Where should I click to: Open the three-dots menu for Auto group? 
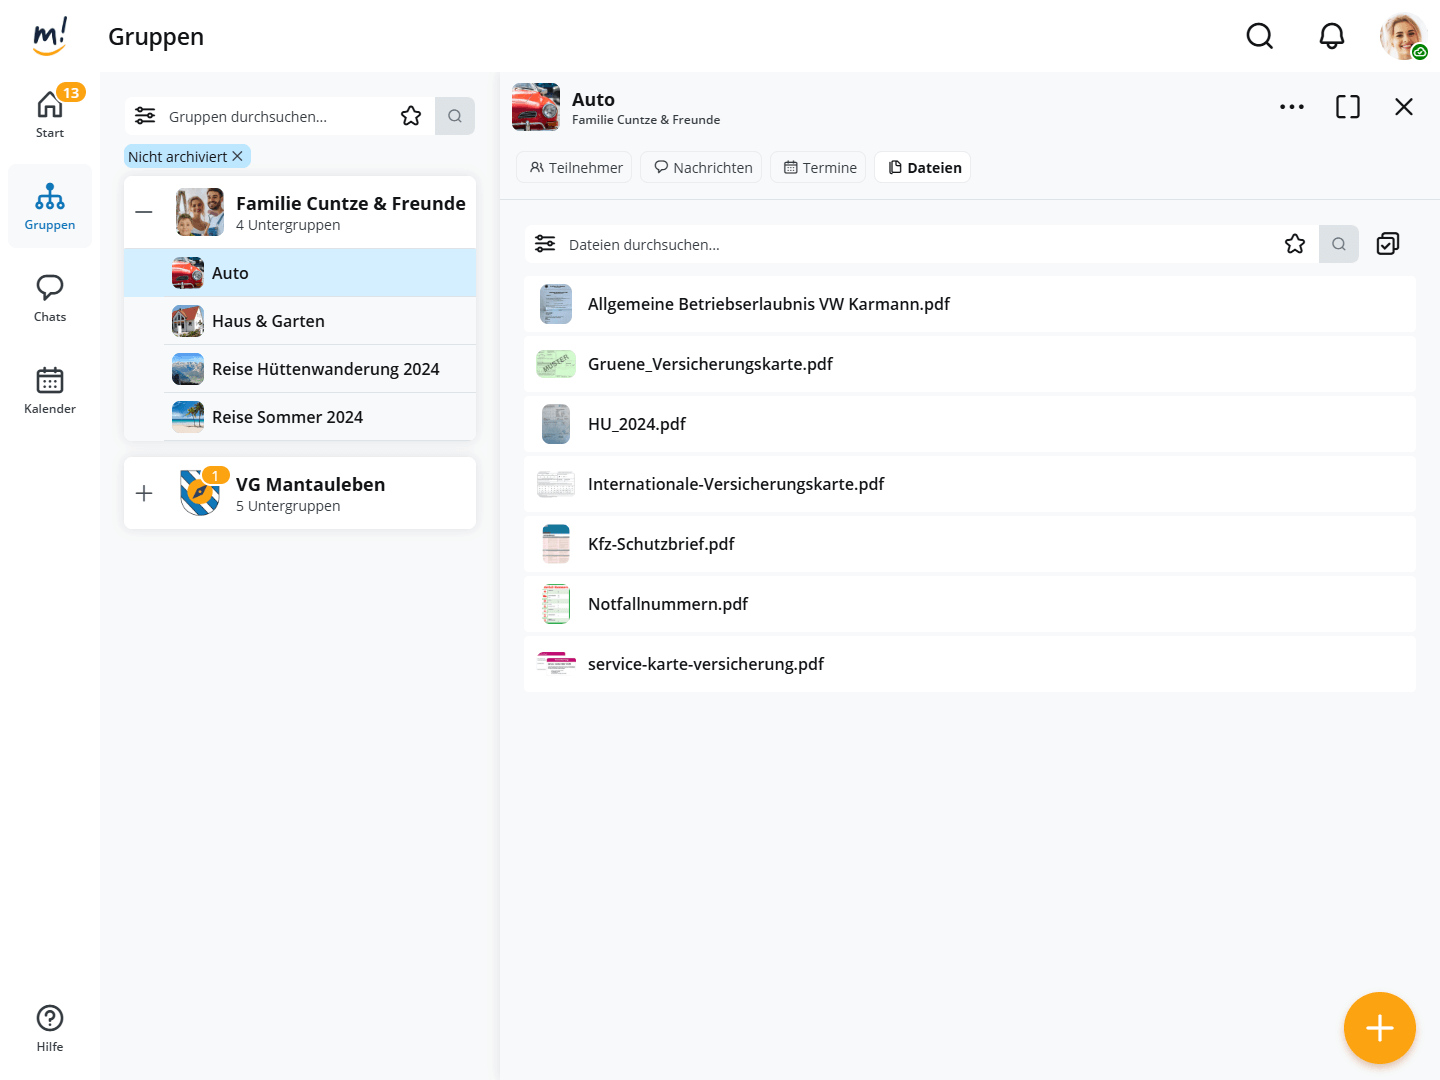click(x=1291, y=107)
